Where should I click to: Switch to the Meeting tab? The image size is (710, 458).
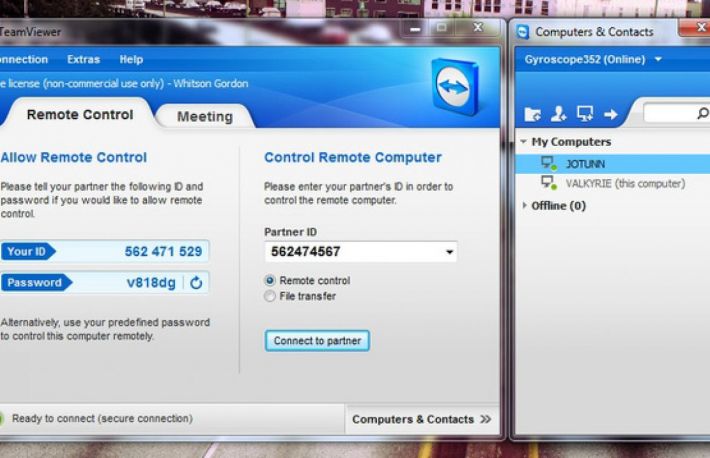coord(204,117)
